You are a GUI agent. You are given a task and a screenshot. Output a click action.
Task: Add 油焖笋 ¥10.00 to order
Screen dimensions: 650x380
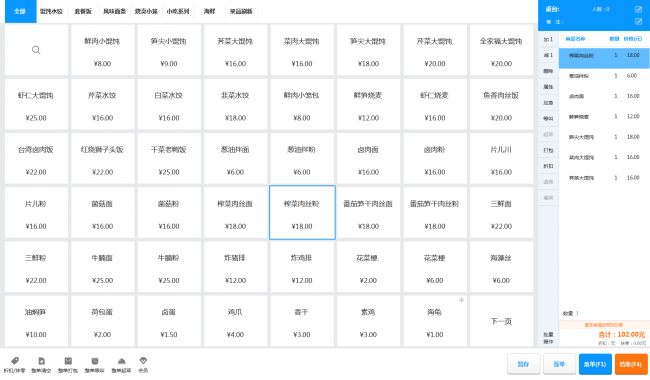36,321
